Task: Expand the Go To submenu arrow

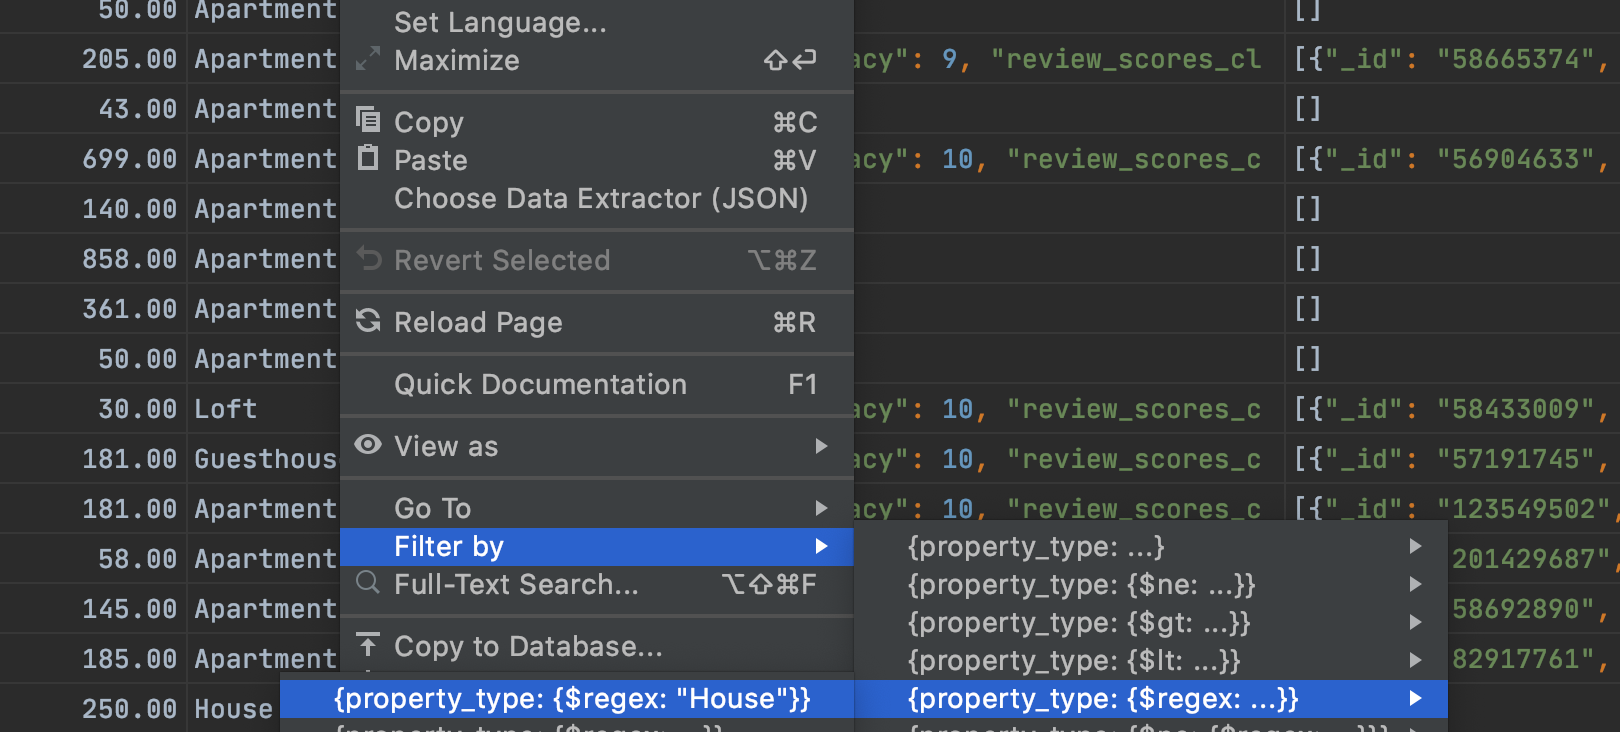Action: coord(821,508)
